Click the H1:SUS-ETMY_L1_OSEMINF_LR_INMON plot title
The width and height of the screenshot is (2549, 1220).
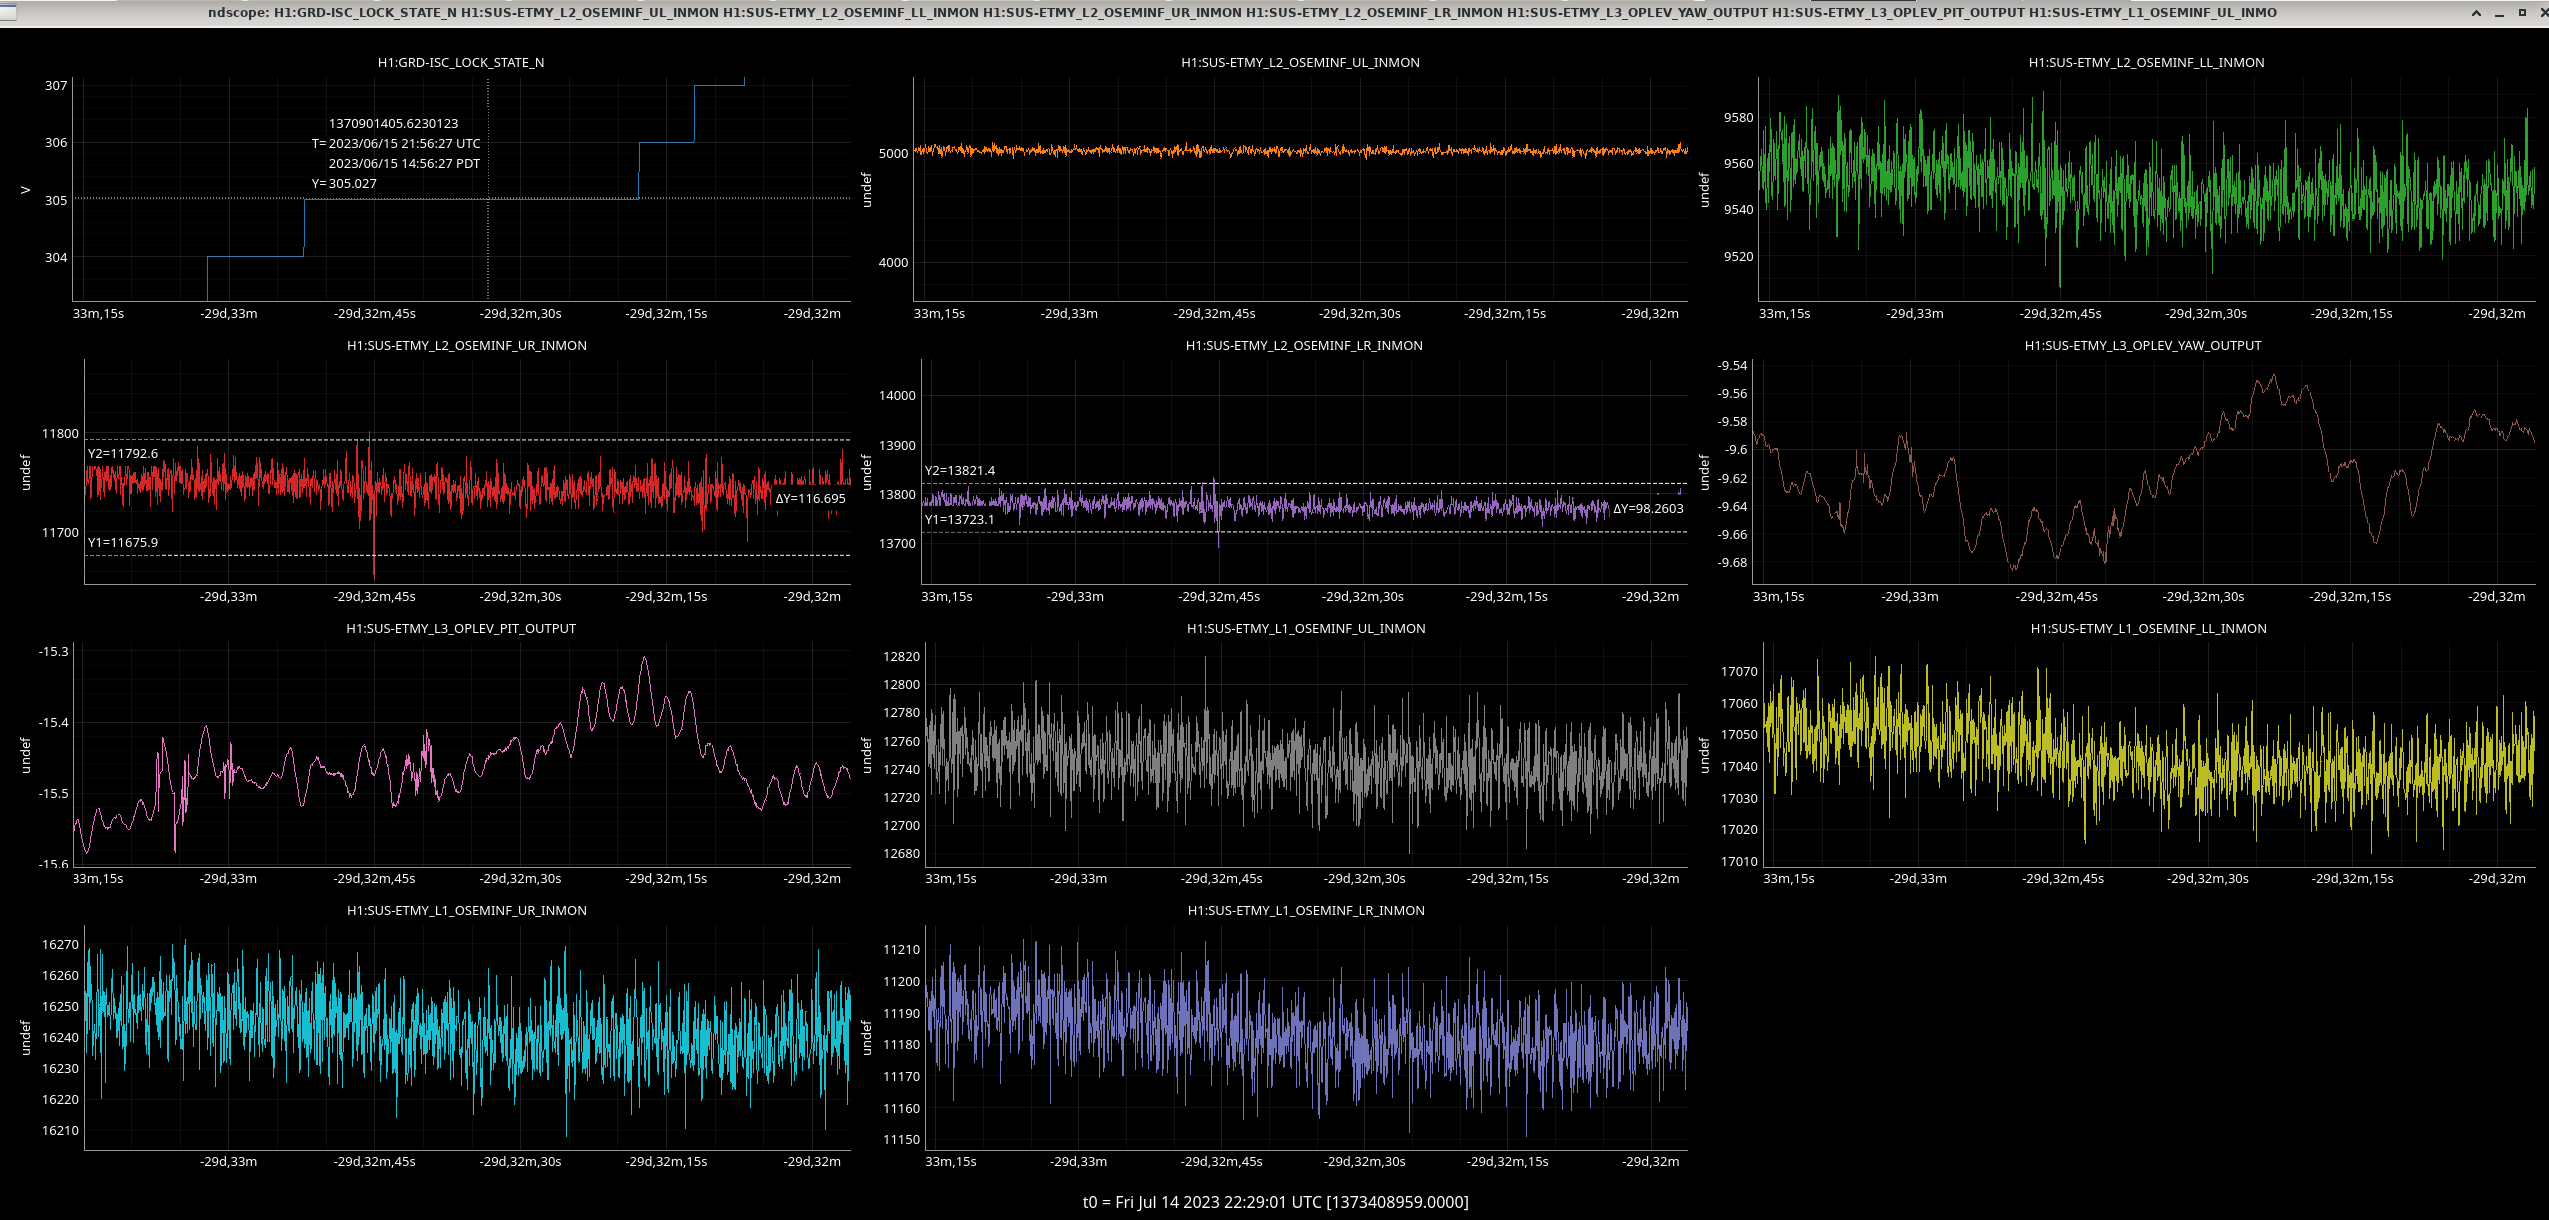tap(1306, 910)
